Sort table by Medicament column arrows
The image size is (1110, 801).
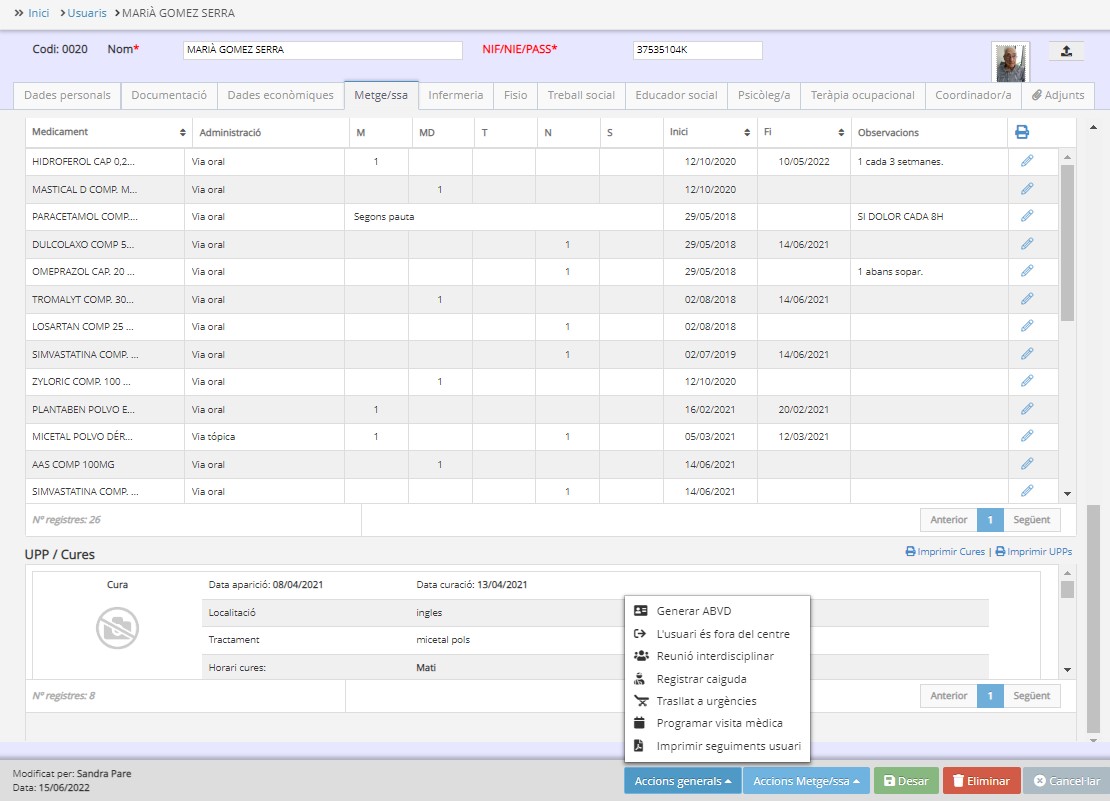pyautogui.click(x=183, y=132)
